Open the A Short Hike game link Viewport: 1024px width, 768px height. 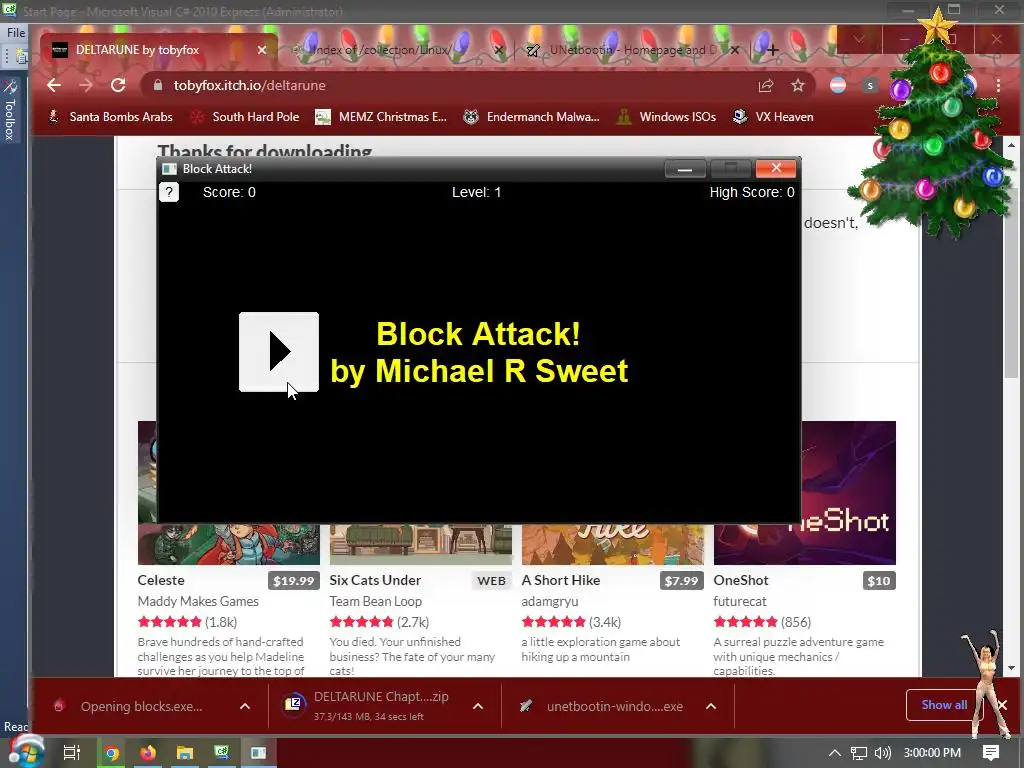point(561,580)
